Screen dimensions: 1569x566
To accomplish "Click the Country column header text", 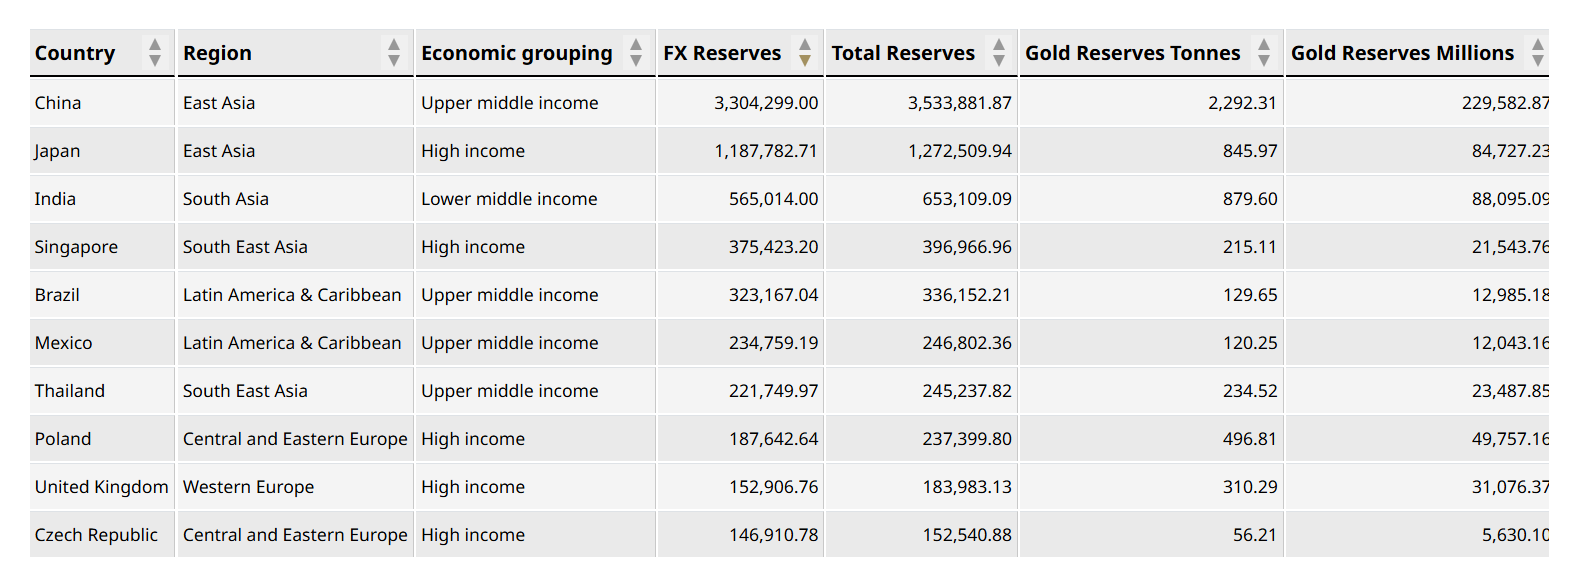I will (75, 53).
